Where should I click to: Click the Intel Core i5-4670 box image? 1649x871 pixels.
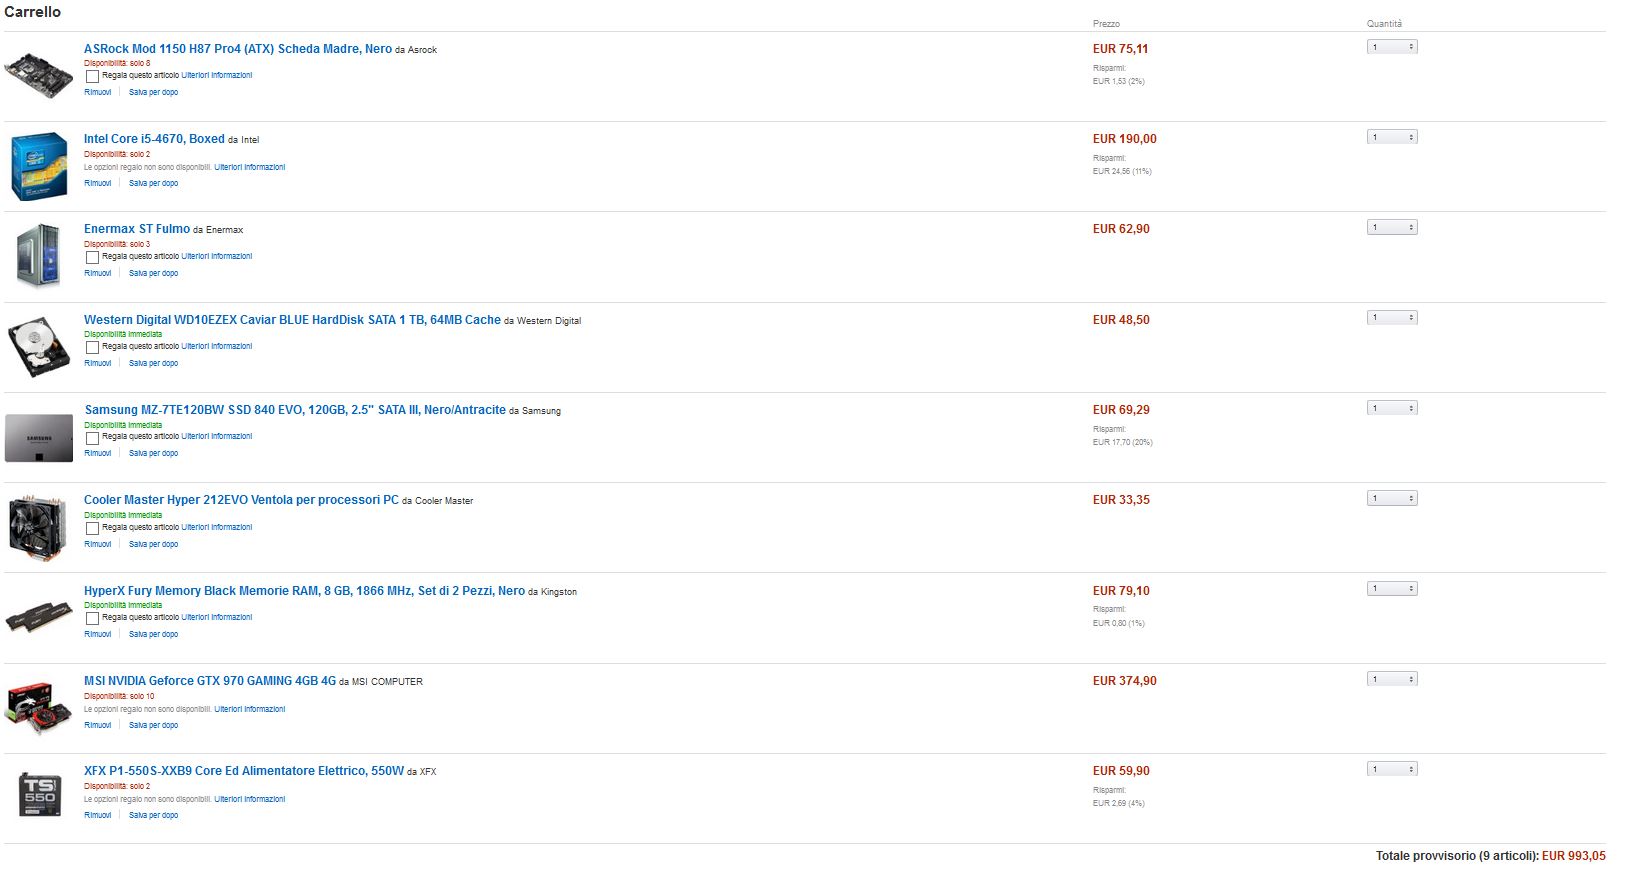click(39, 166)
